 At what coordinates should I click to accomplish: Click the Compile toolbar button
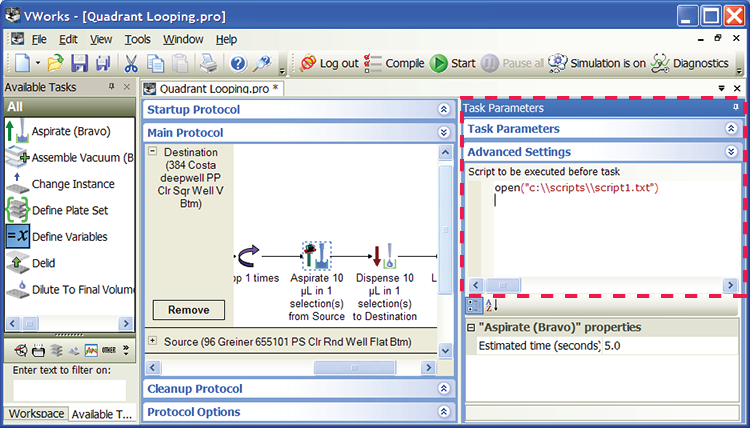(x=393, y=63)
